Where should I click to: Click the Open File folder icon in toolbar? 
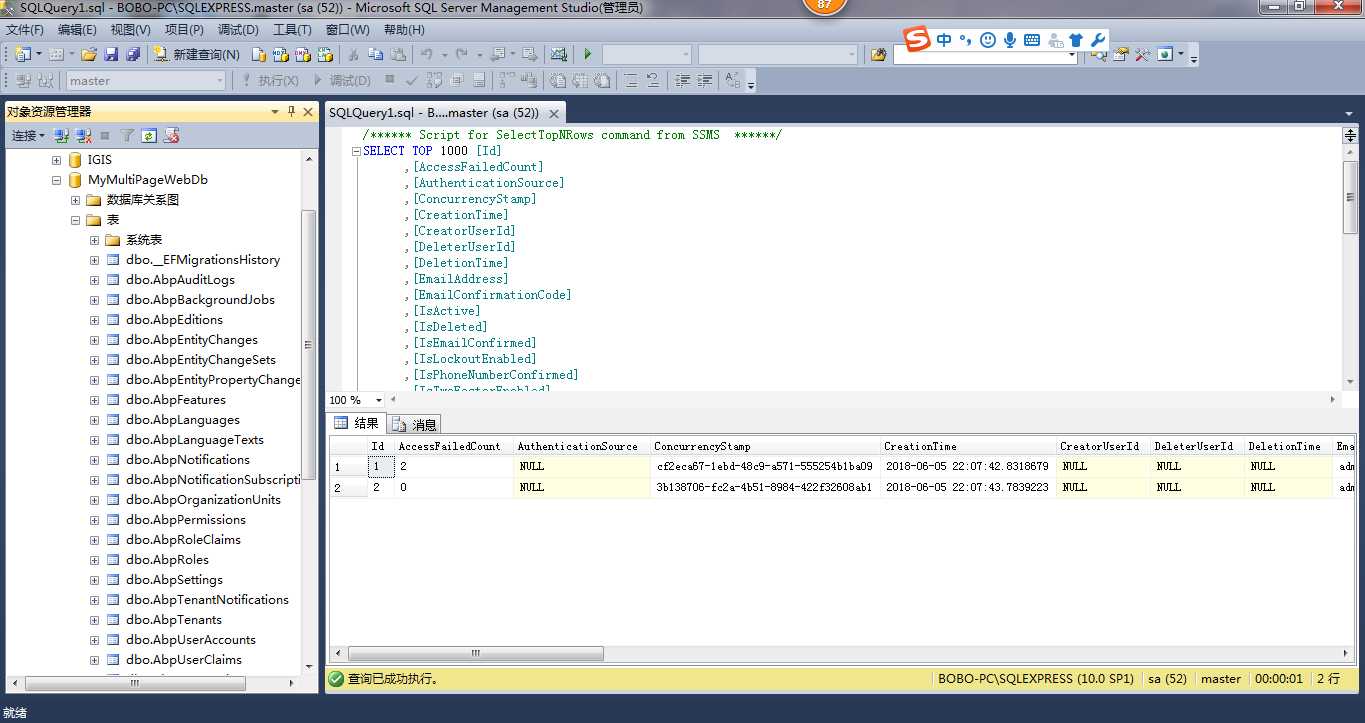89,54
